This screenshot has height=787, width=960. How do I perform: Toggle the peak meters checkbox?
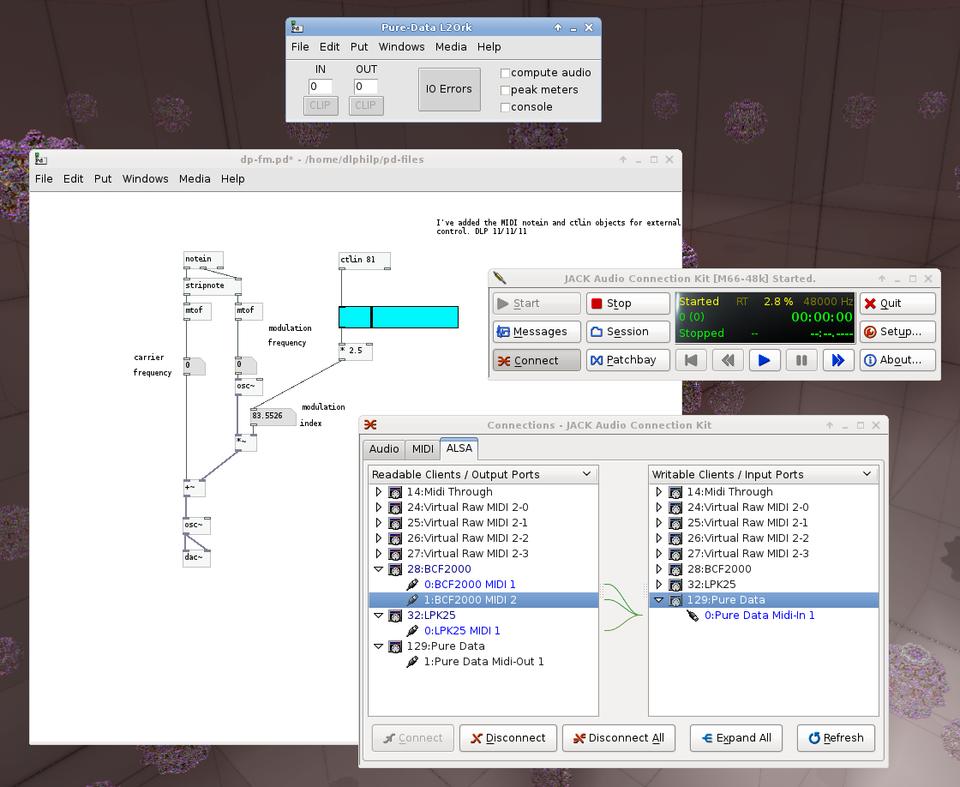click(505, 90)
